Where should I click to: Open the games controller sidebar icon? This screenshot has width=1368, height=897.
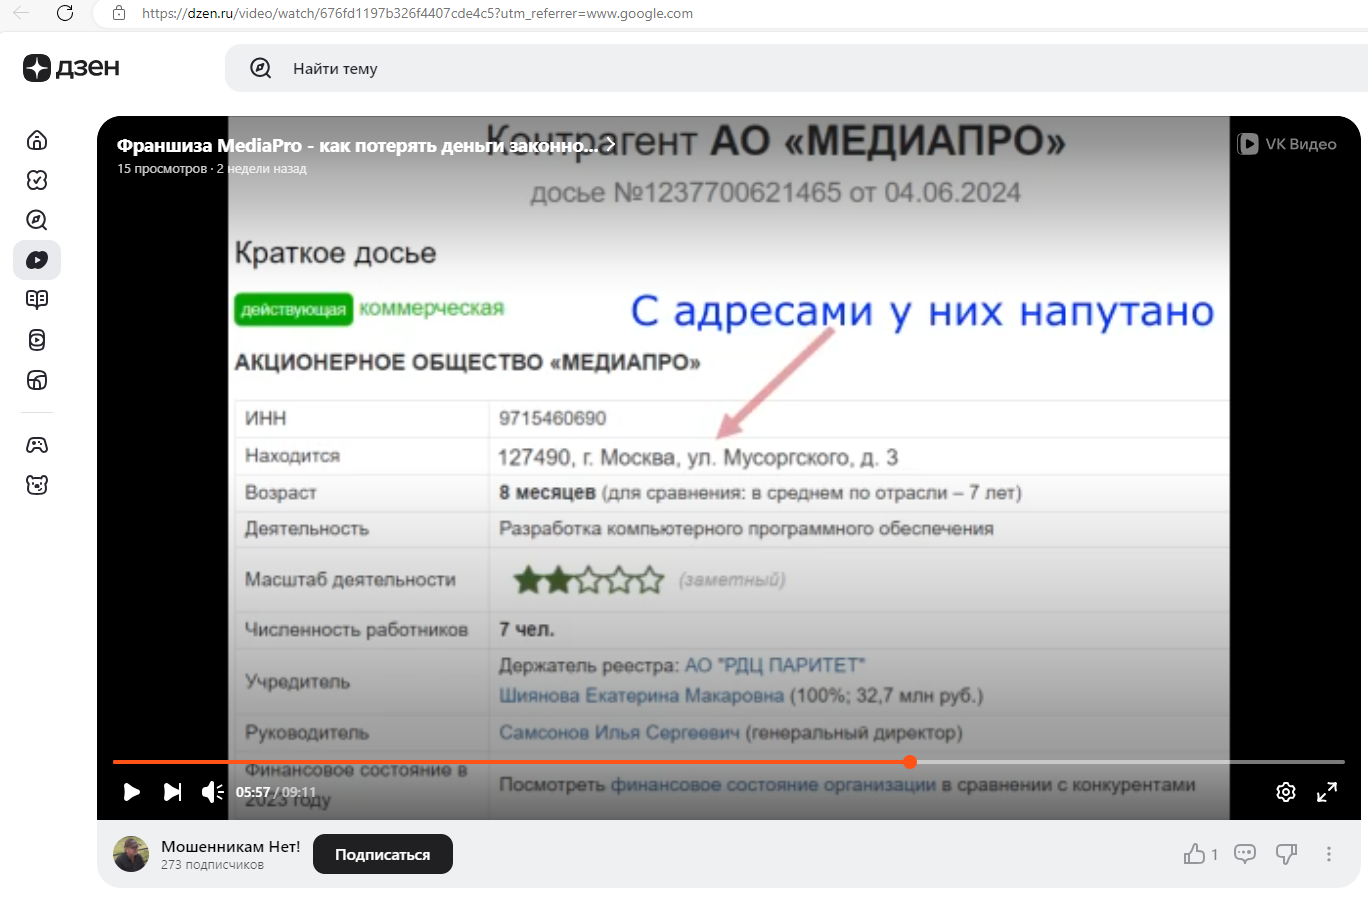click(37, 445)
